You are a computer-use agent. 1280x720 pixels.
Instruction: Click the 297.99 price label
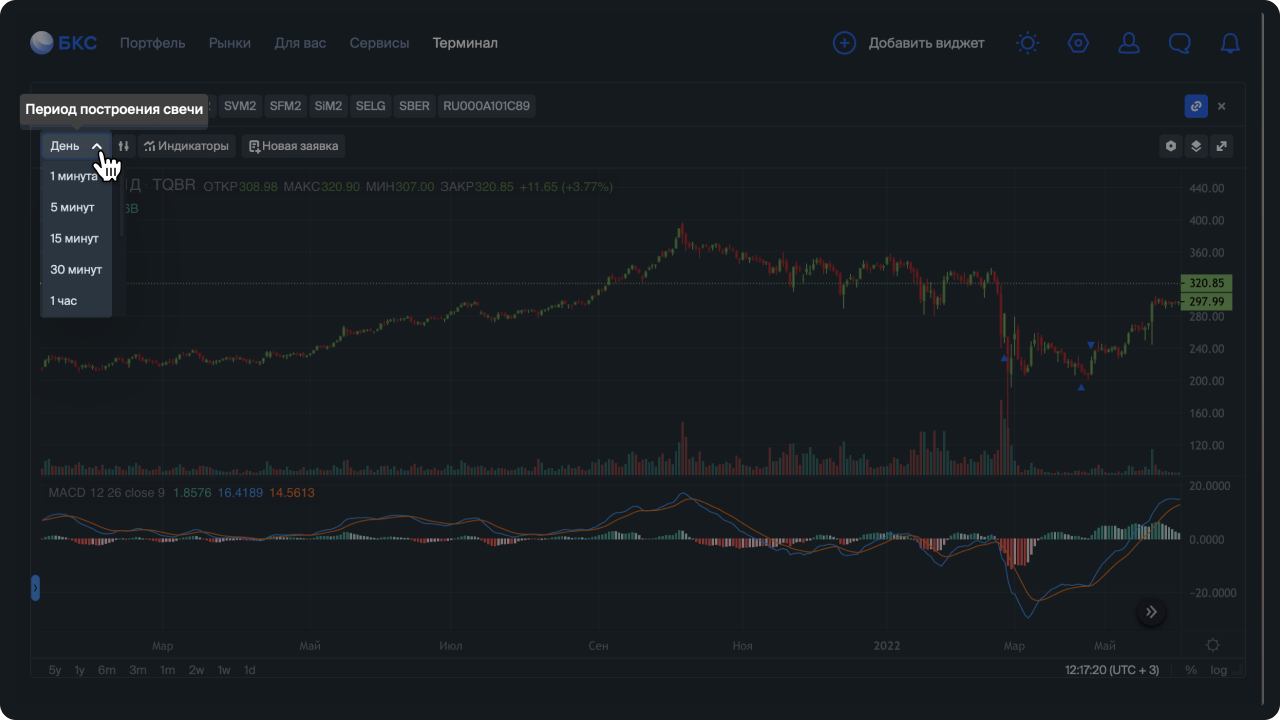[1207, 301]
